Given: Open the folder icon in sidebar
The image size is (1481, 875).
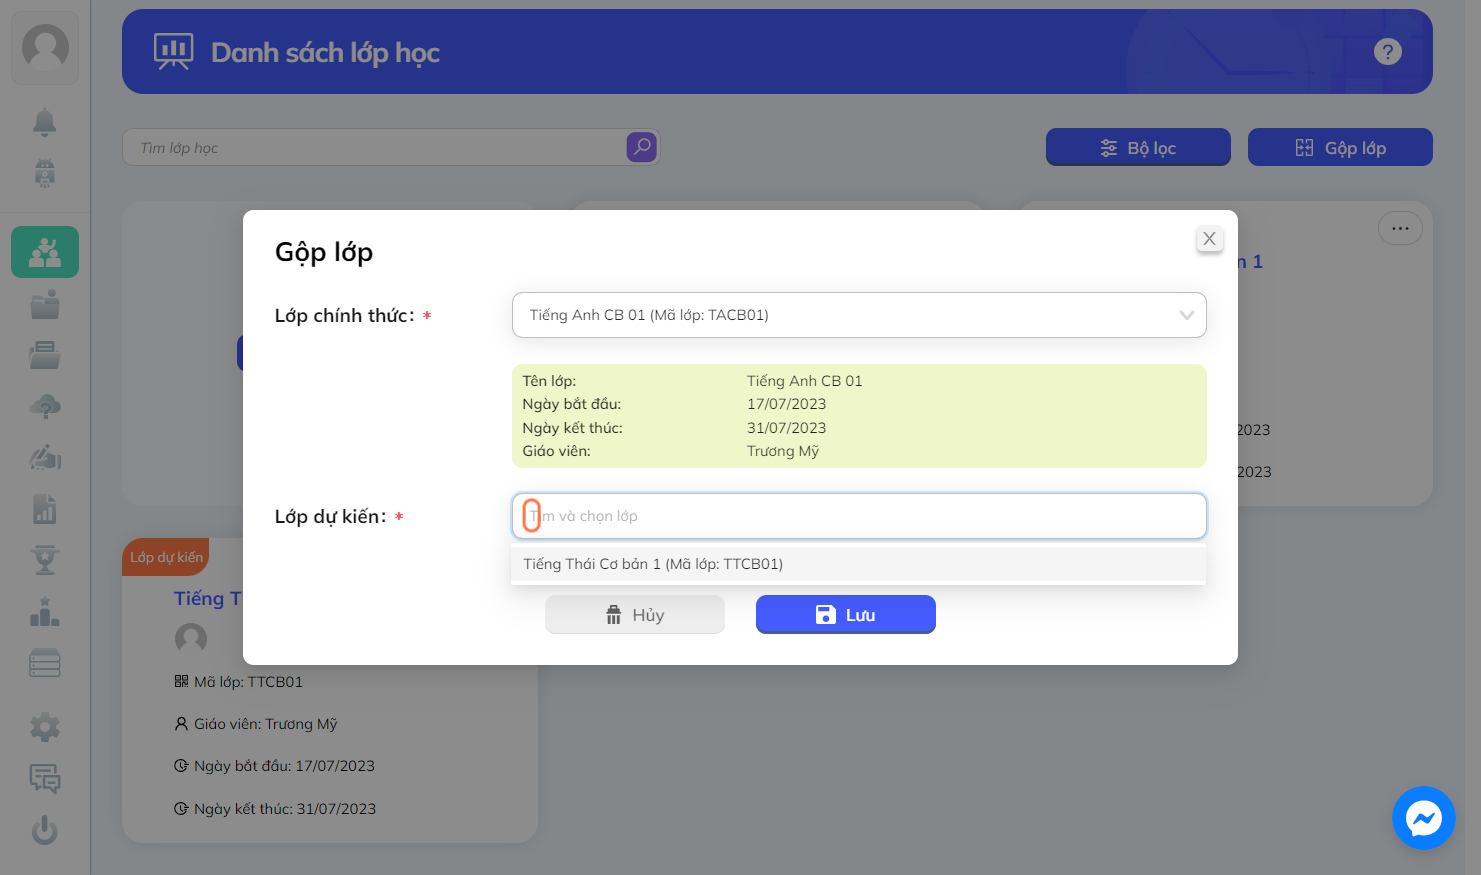Looking at the screenshot, I should (45, 304).
